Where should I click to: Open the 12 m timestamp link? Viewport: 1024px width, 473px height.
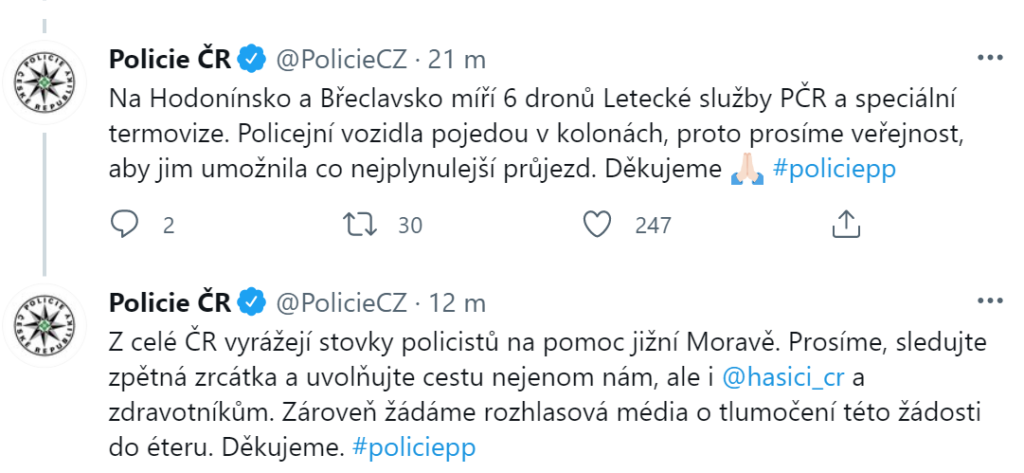click(457, 301)
